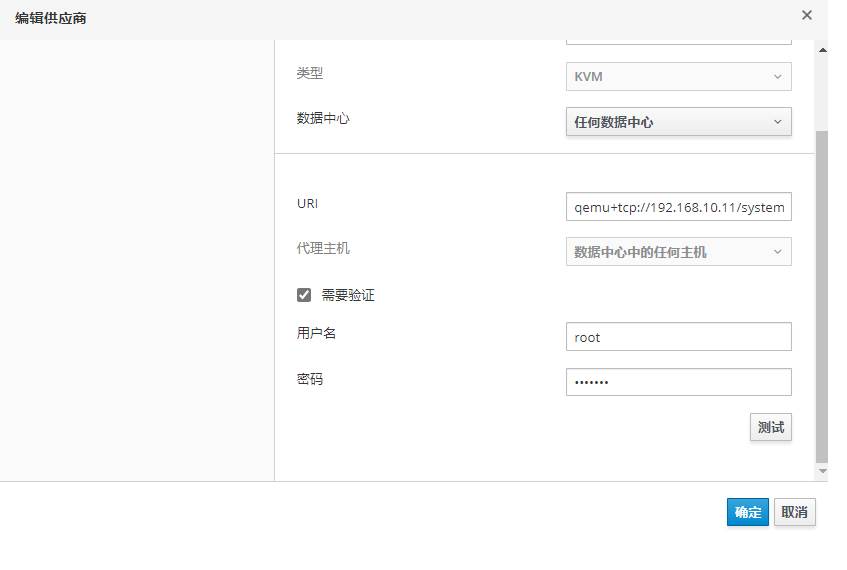
Task: Confirm changes with the 确定 button
Action: [x=747, y=512]
